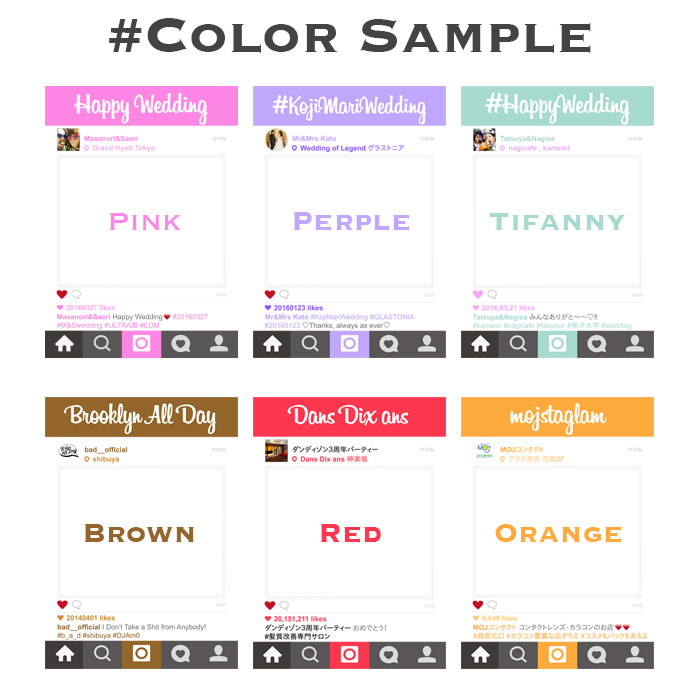Tap the orange camera icon in the Orange sample
Image resolution: width=700 pixels, height=700 pixels.
(x=557, y=655)
